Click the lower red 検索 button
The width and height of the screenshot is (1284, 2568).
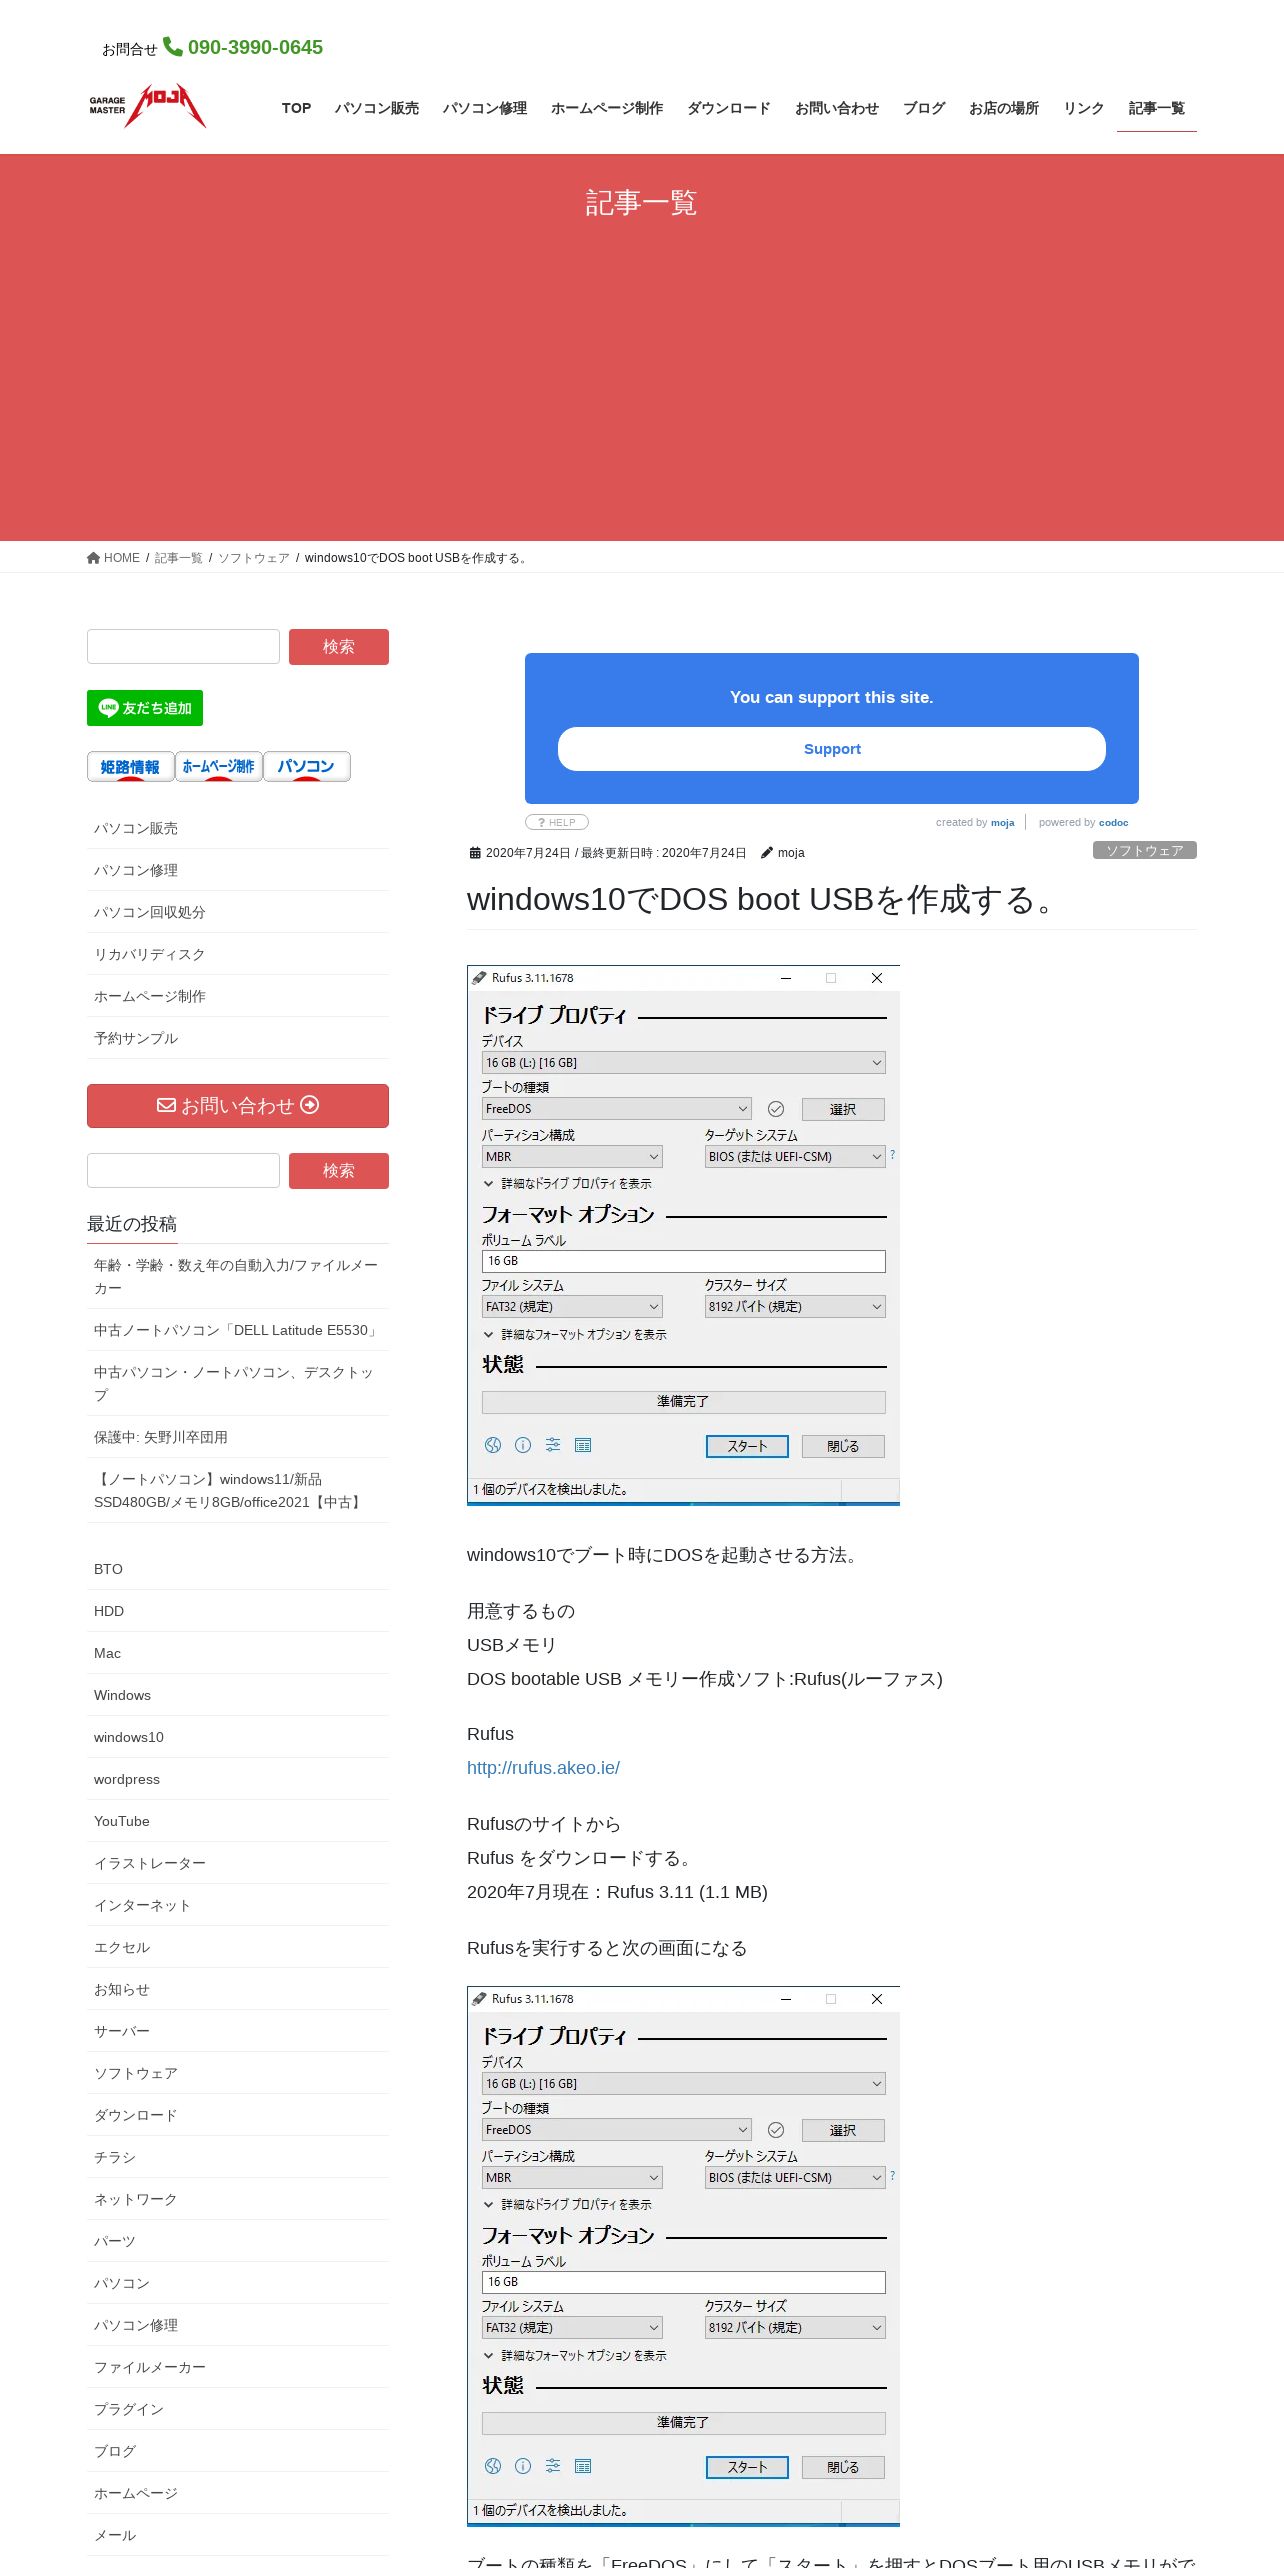point(339,1171)
